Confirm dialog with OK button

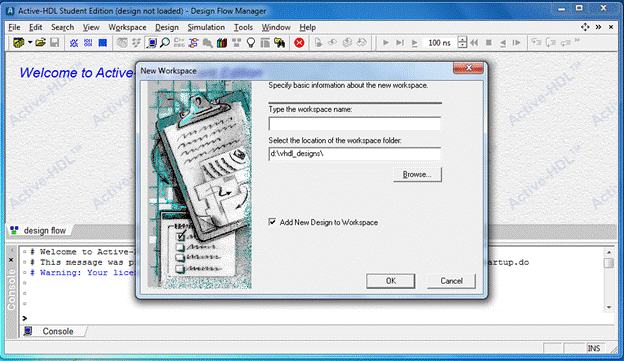tap(390, 281)
